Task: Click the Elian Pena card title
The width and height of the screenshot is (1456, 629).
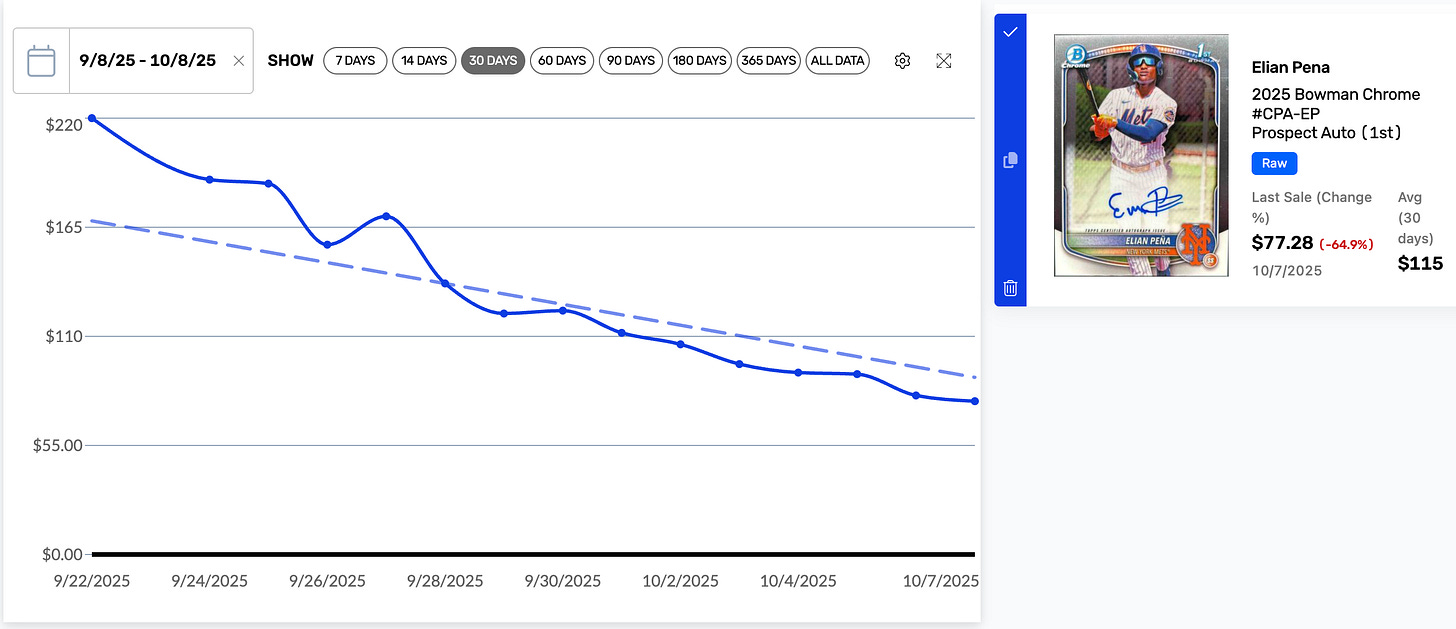Action: pyautogui.click(x=1291, y=68)
